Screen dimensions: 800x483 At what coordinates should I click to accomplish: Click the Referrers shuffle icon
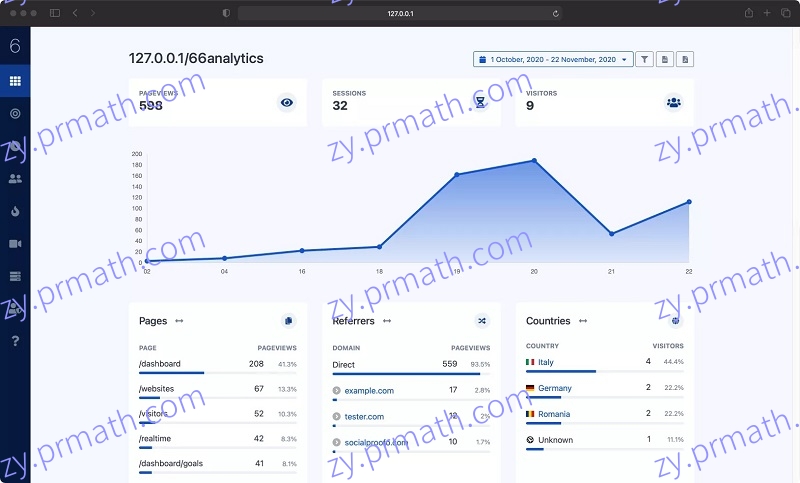[x=482, y=321]
